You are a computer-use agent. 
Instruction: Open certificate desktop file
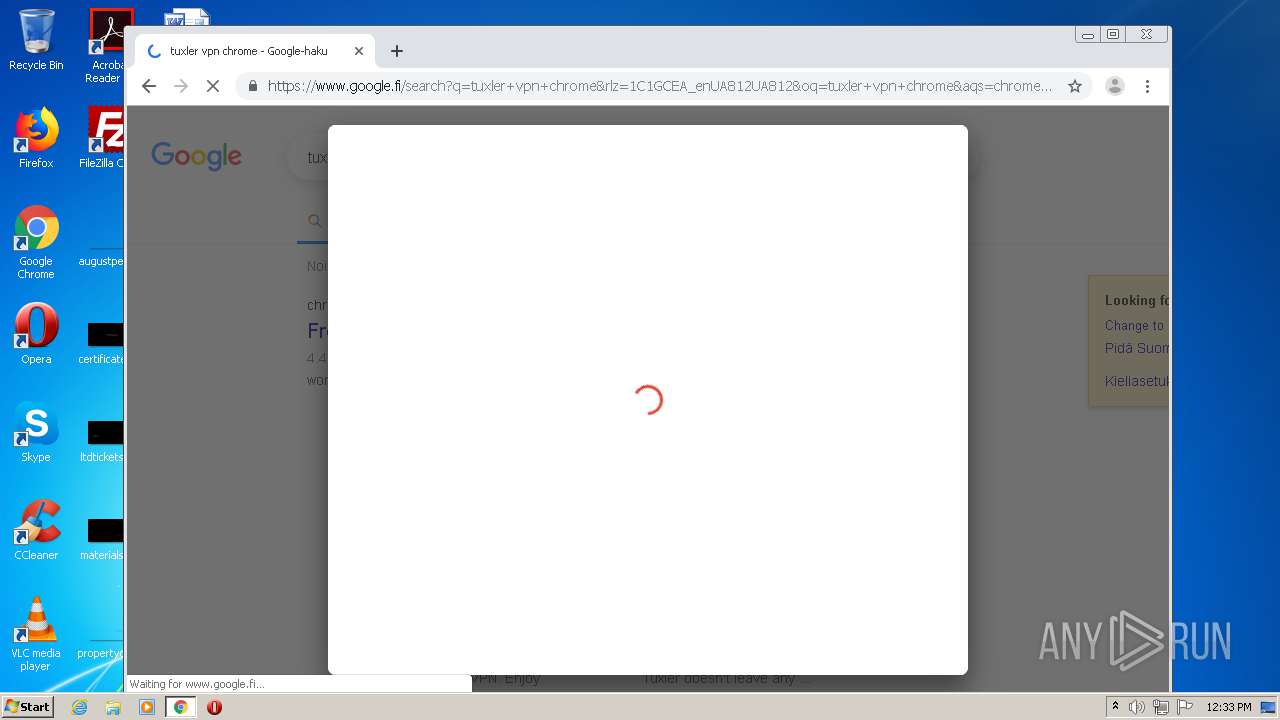[x=102, y=341]
